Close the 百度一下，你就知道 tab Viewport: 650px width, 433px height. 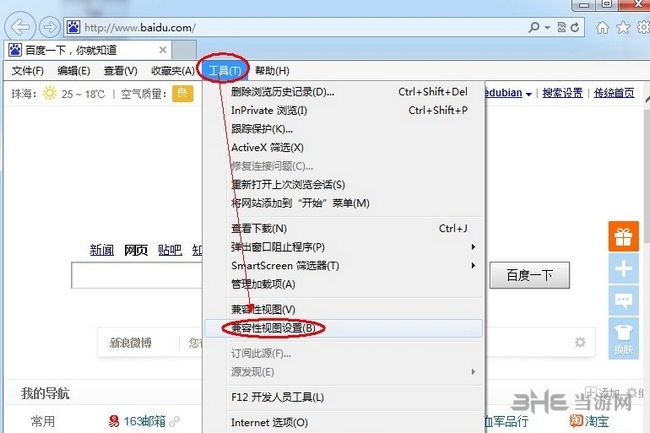(163, 50)
